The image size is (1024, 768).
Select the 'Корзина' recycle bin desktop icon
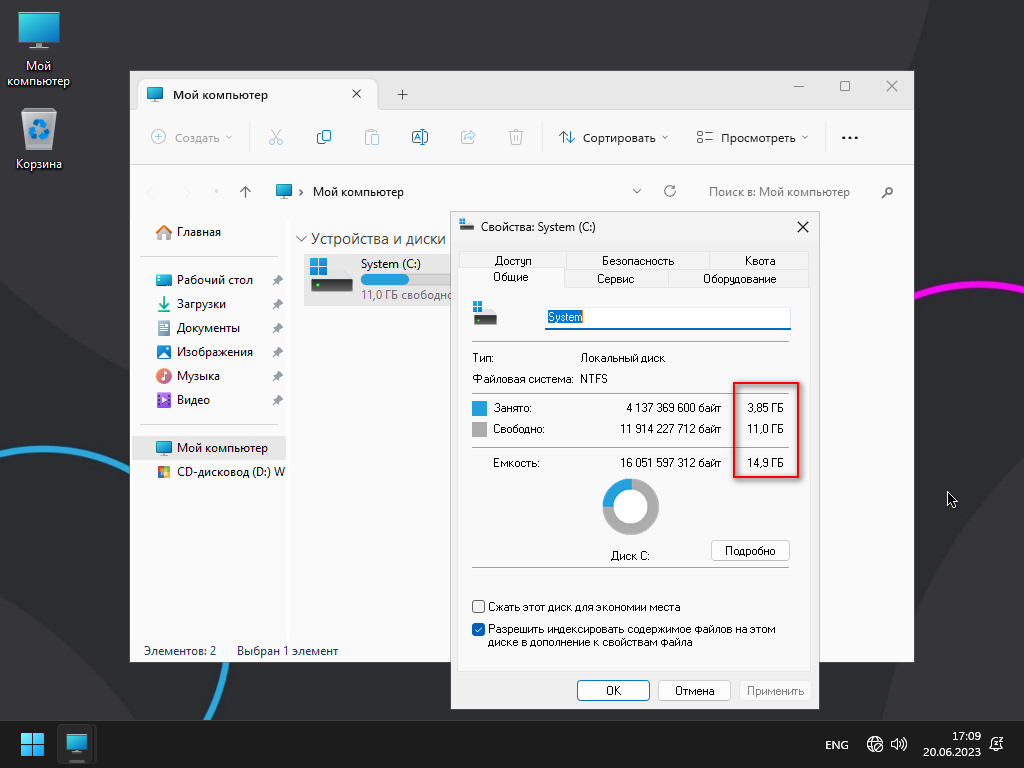point(39,139)
